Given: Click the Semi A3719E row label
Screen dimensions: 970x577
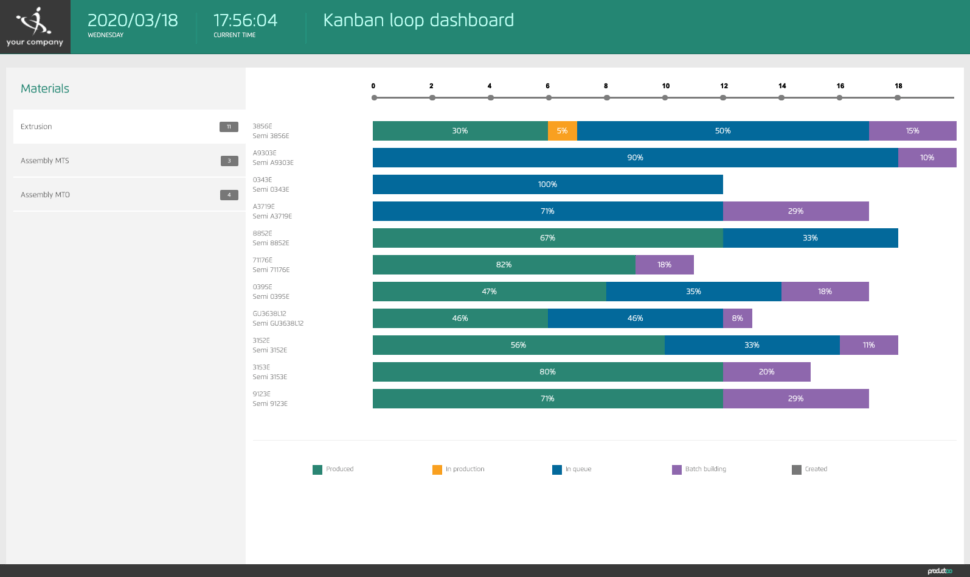Looking at the screenshot, I should click(x=272, y=216).
